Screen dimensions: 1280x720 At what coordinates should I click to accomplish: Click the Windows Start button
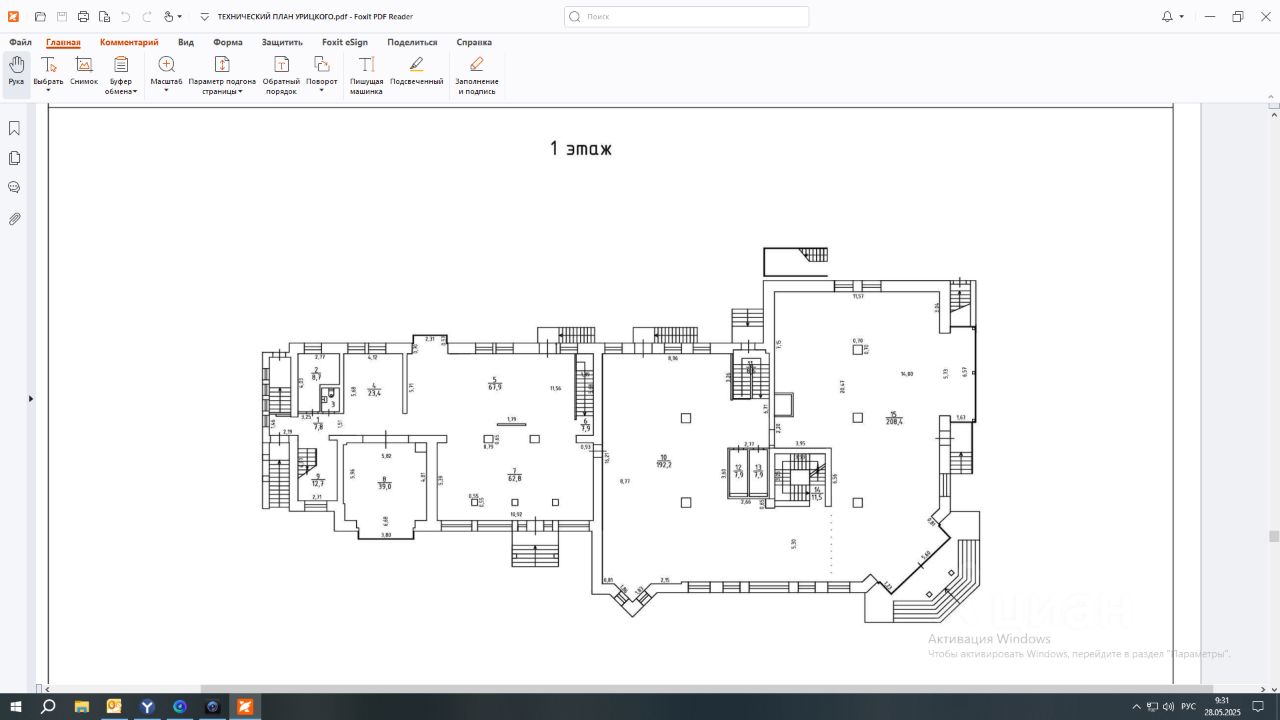pyautogui.click(x=16, y=706)
